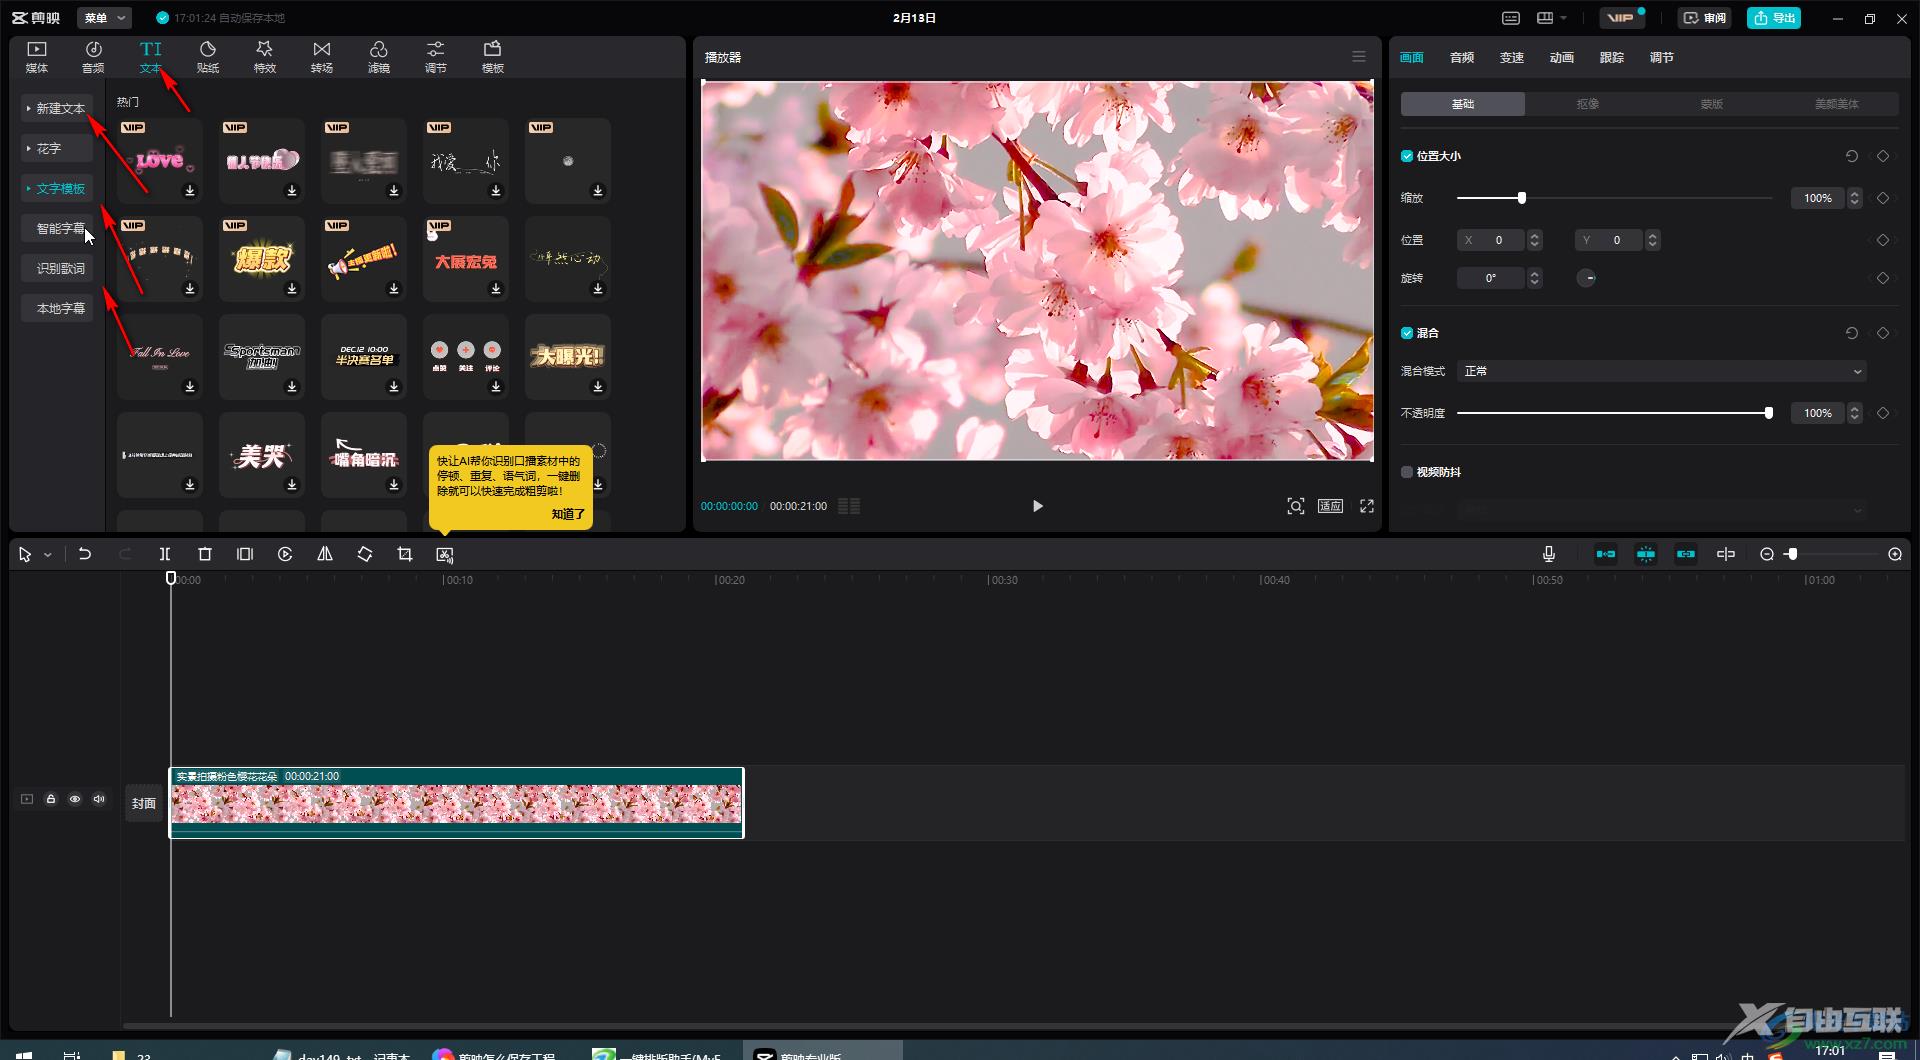Click the freeze frame tool icon
1920x1060 pixels.
click(245, 554)
